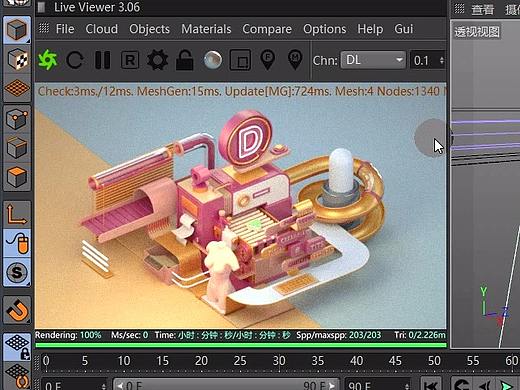
Task: Toggle snapping with the magnet icon
Action: pyautogui.click(x=17, y=310)
